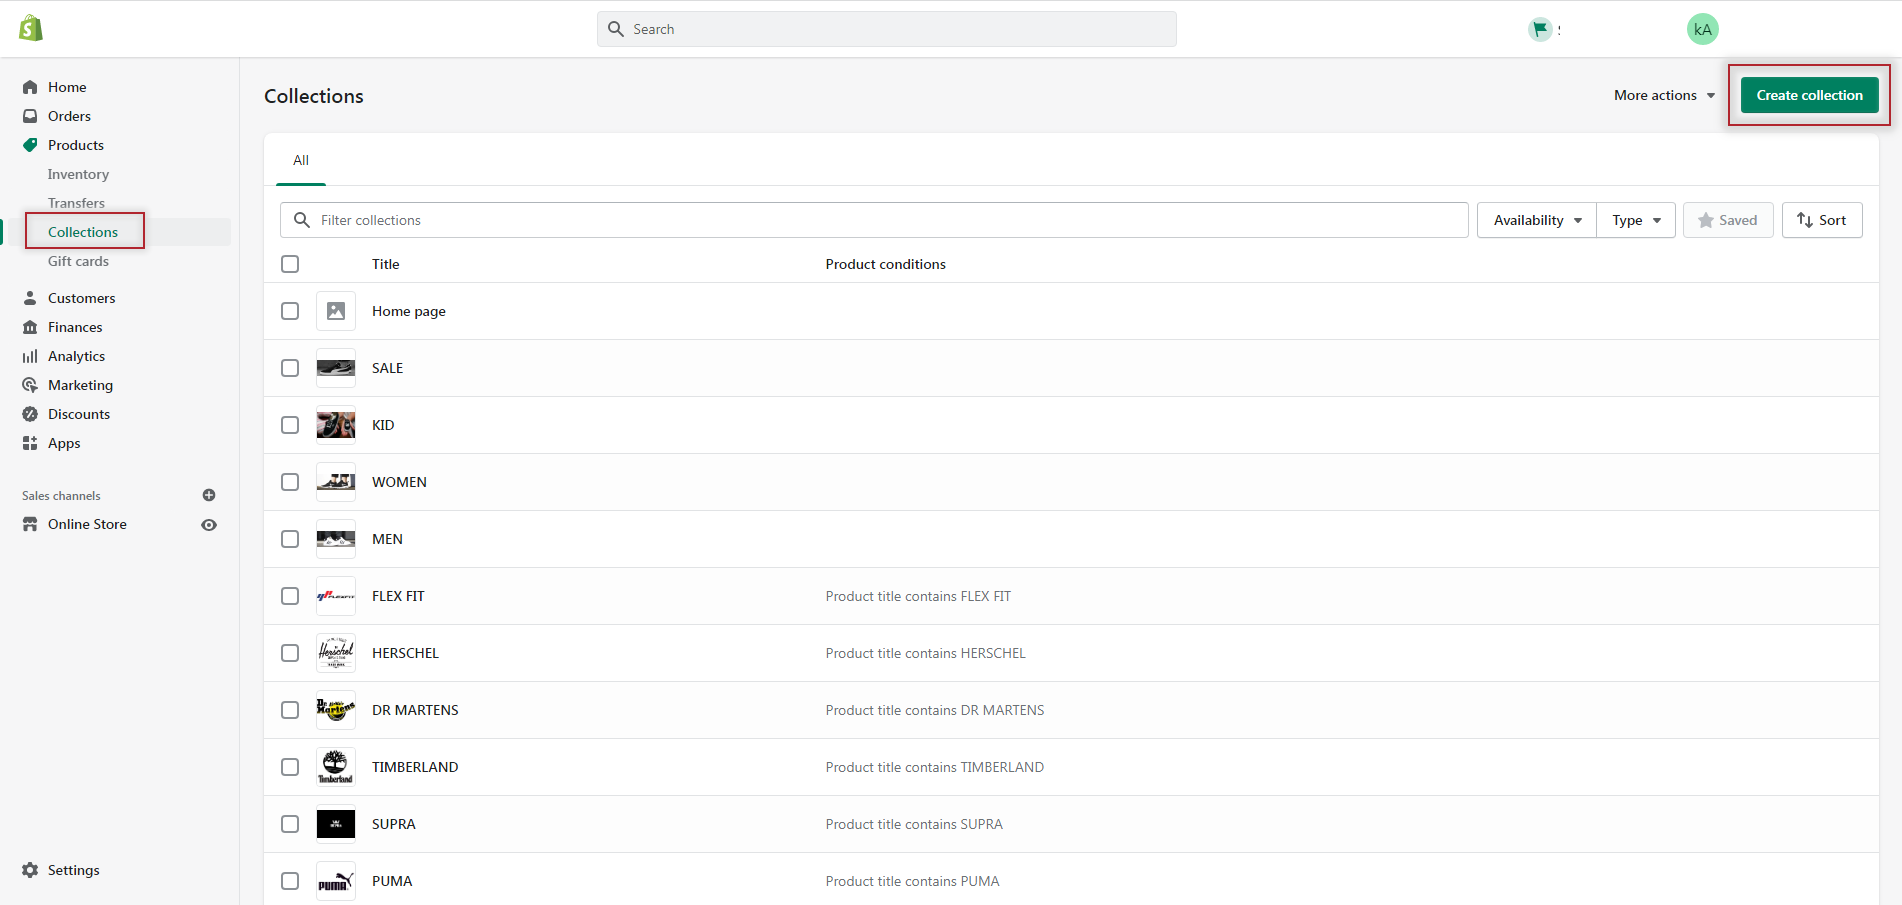Select the All tab
The height and width of the screenshot is (905, 1902).
pyautogui.click(x=301, y=160)
